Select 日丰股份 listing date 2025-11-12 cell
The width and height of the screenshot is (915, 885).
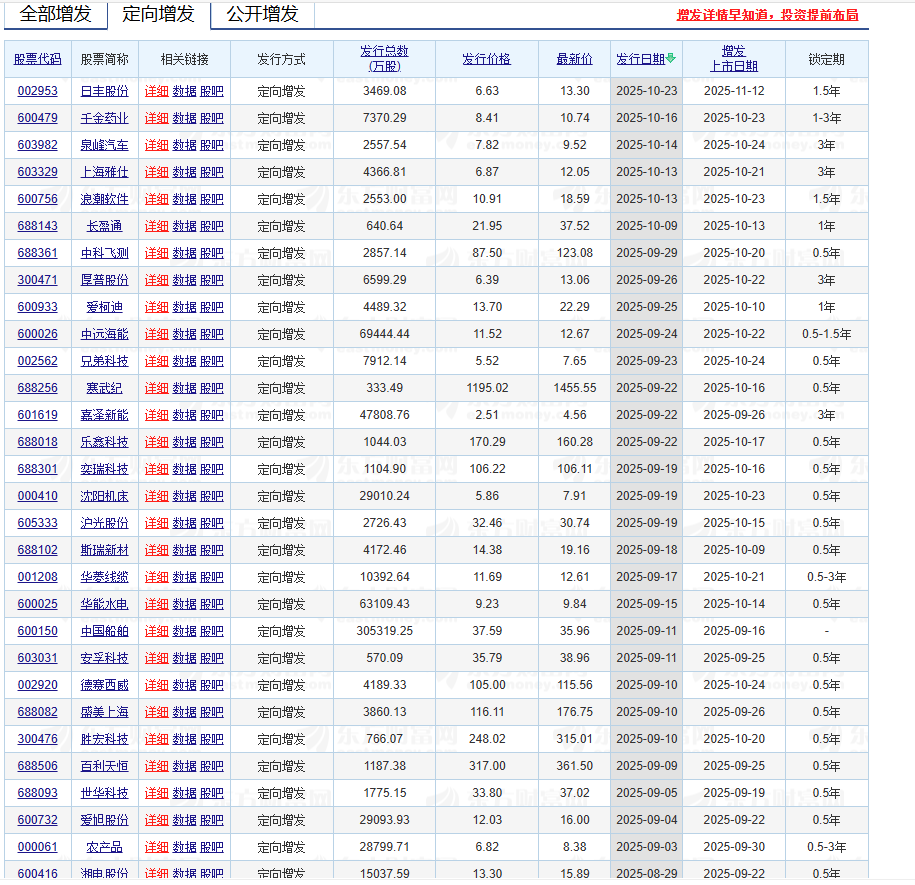click(734, 91)
